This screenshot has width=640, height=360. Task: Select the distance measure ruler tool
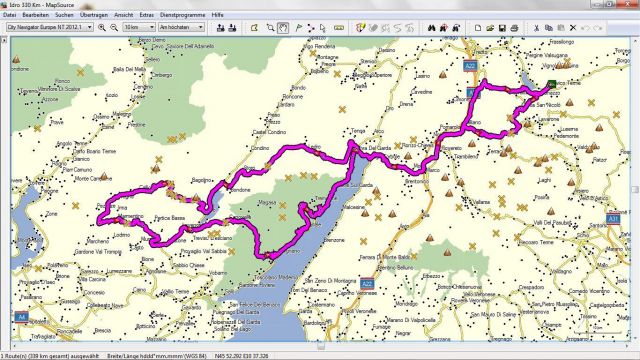pyautogui.click(x=339, y=28)
